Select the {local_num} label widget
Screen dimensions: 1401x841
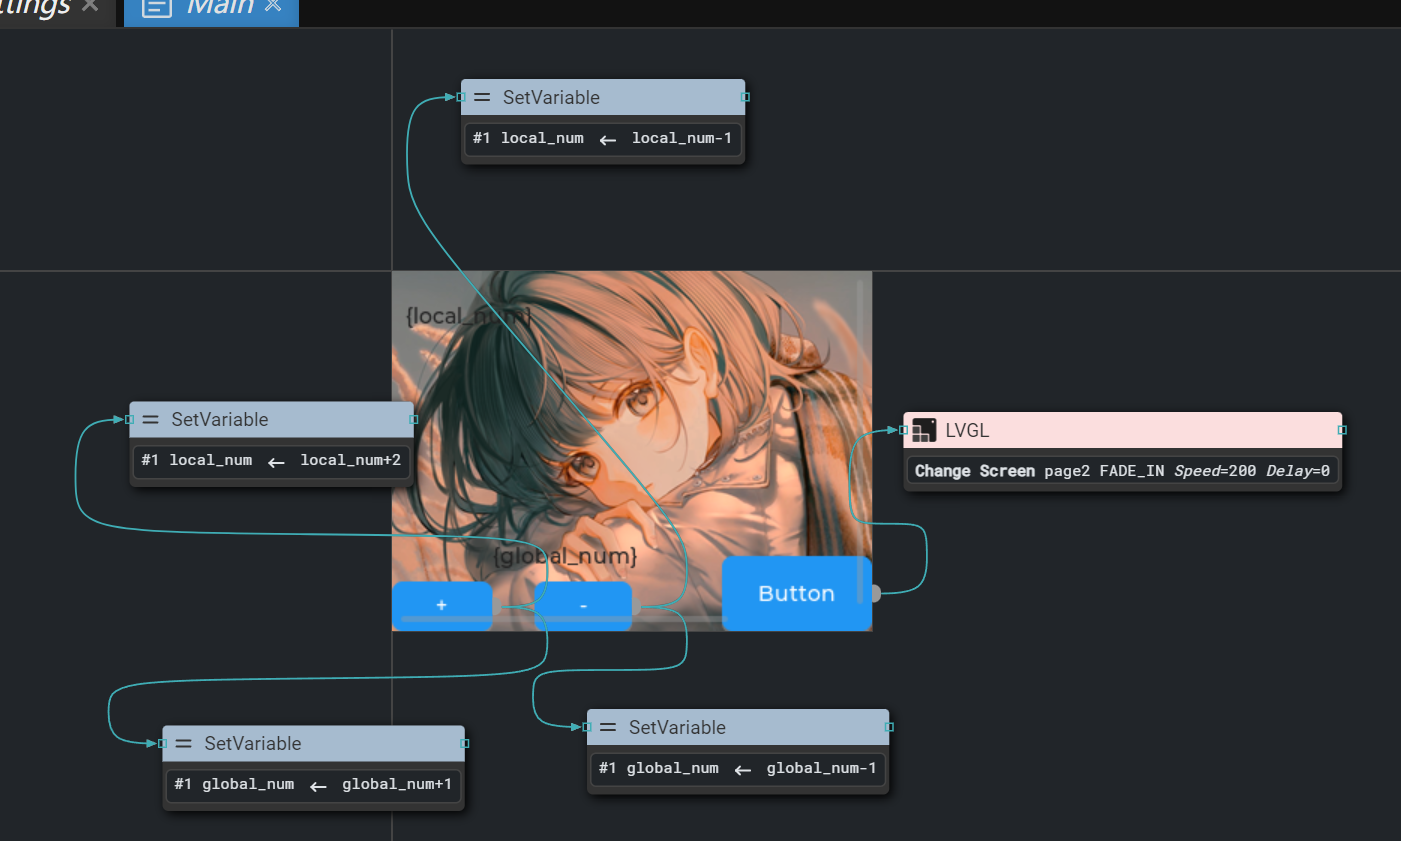pyautogui.click(x=468, y=317)
